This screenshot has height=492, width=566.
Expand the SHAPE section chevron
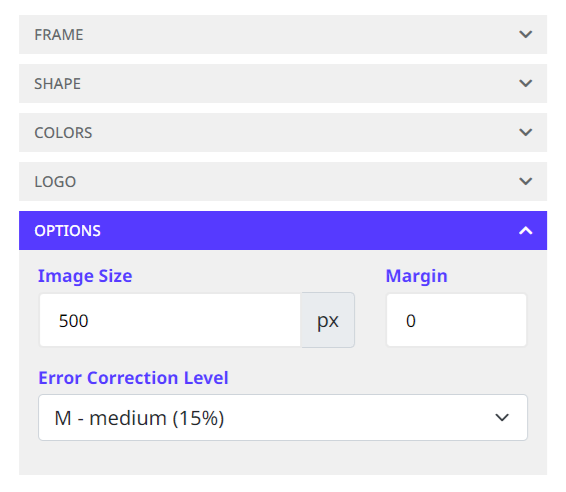pyautogui.click(x=526, y=83)
